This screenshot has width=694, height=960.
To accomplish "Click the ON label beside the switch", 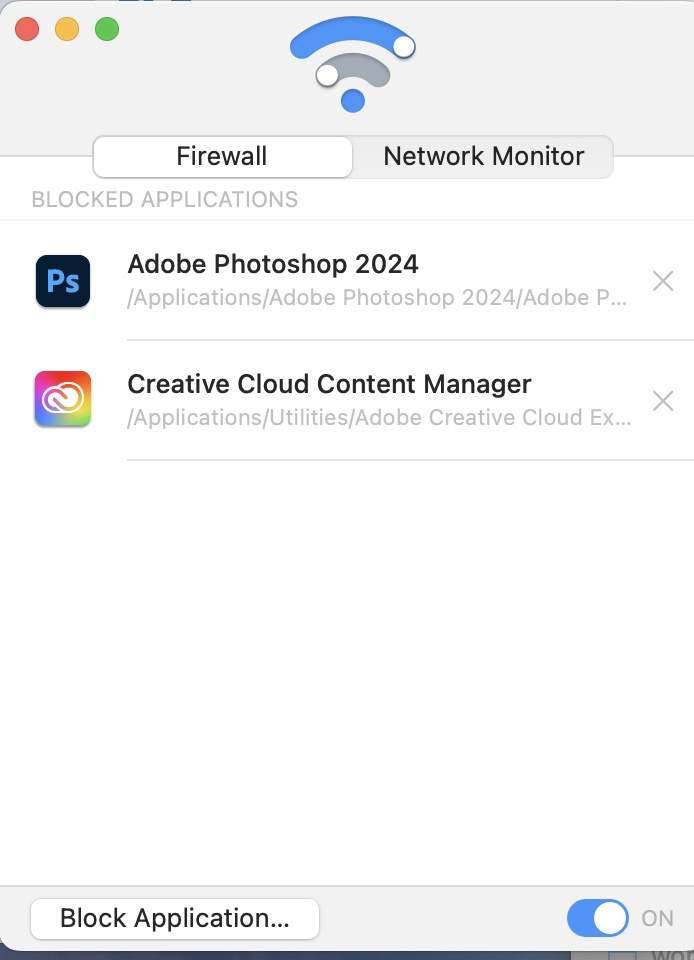I will click(657, 918).
